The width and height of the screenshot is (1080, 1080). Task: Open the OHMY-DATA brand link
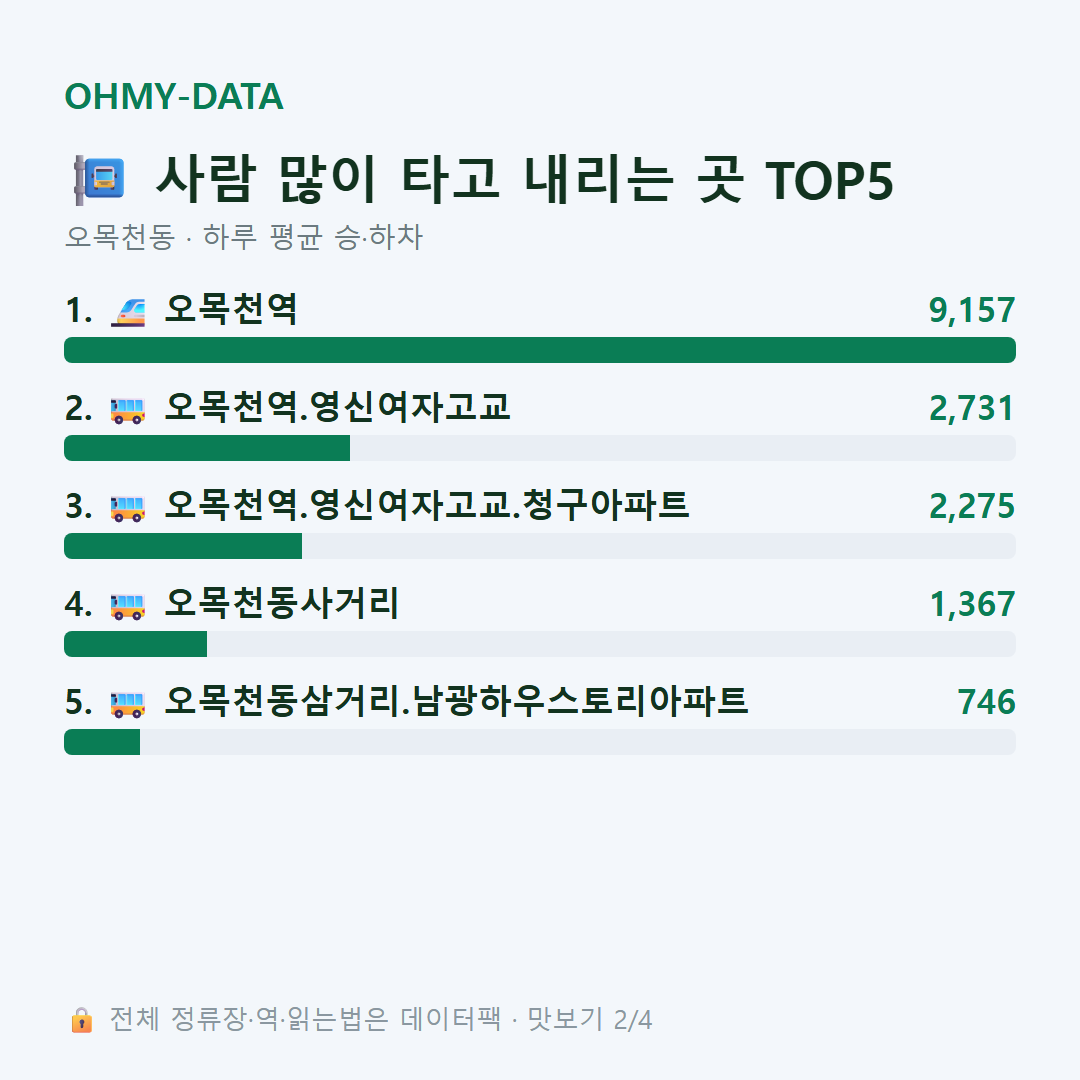coord(174,96)
